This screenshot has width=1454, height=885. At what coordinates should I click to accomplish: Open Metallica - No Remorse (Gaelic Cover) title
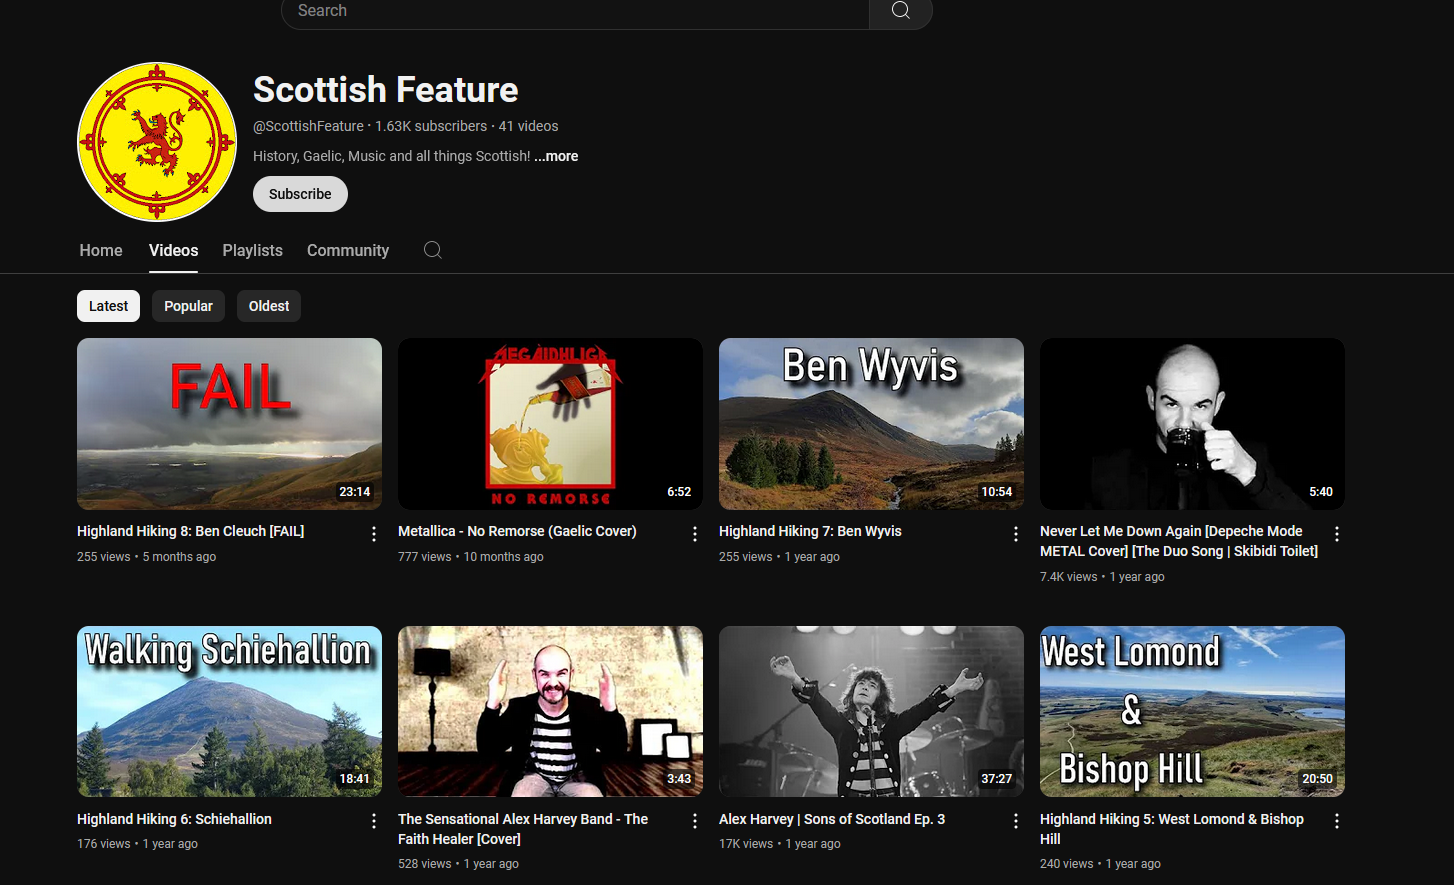(x=517, y=531)
